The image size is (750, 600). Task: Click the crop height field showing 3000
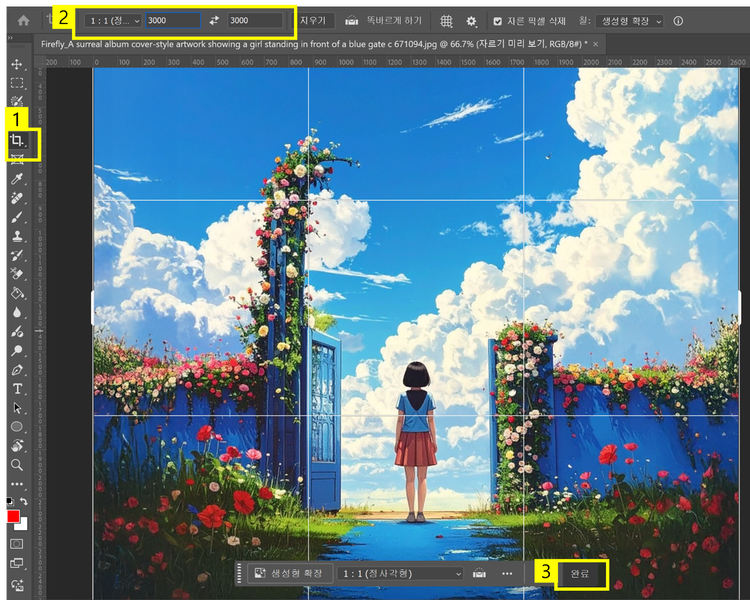(255, 20)
